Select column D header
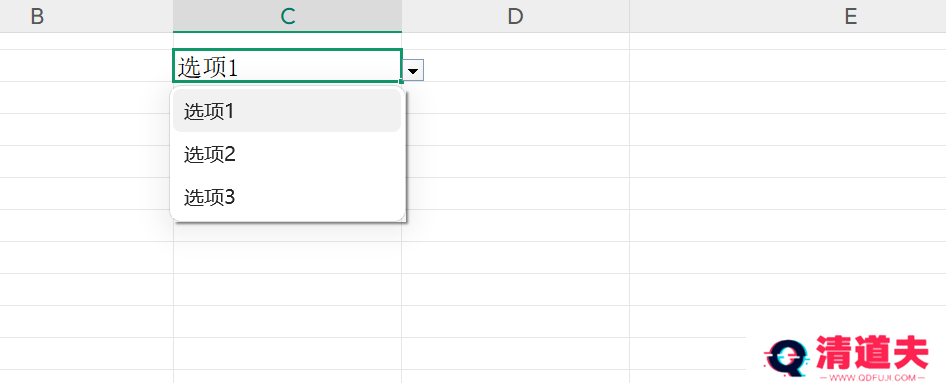946x383 pixels. point(516,16)
